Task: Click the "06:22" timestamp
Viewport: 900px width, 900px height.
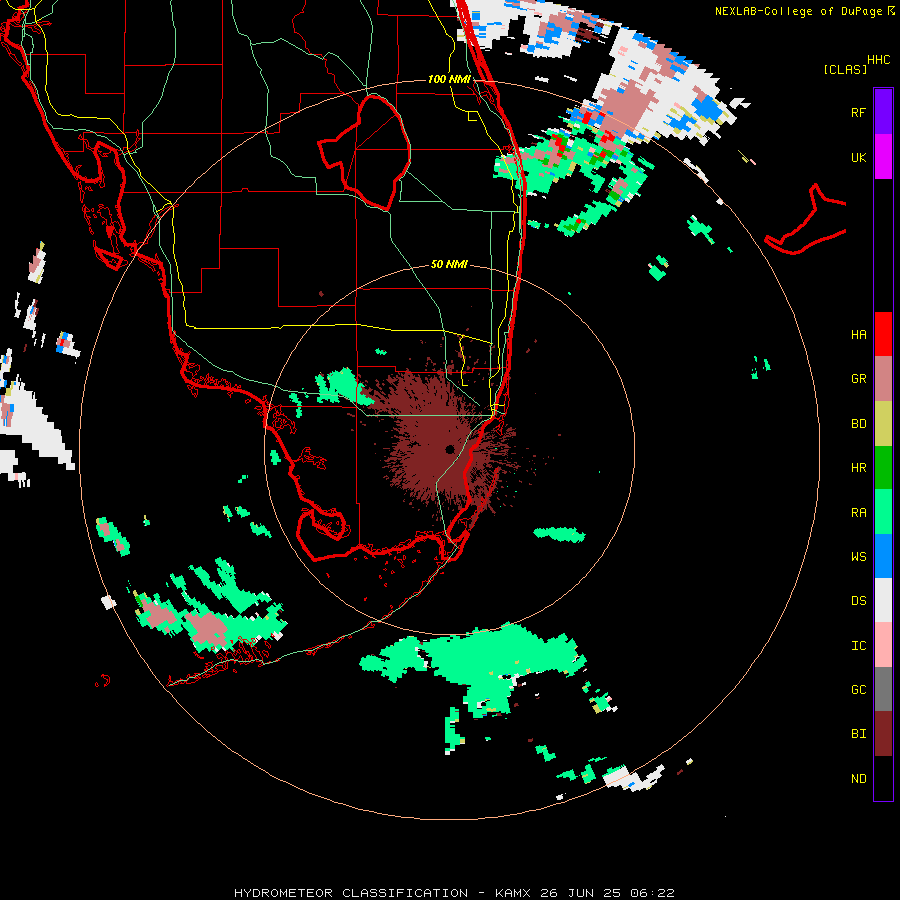Action: tap(651, 893)
